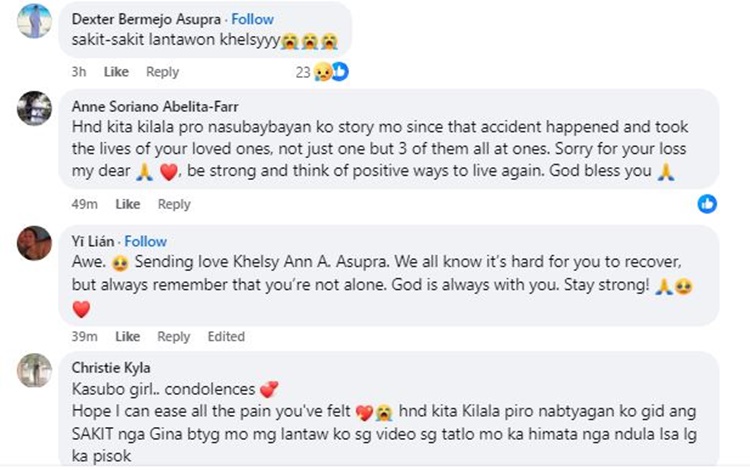Image resolution: width=750 pixels, height=470 pixels.
Task: Reply to Anne Soriano Abelita-Farr's comment
Action: tap(173, 204)
